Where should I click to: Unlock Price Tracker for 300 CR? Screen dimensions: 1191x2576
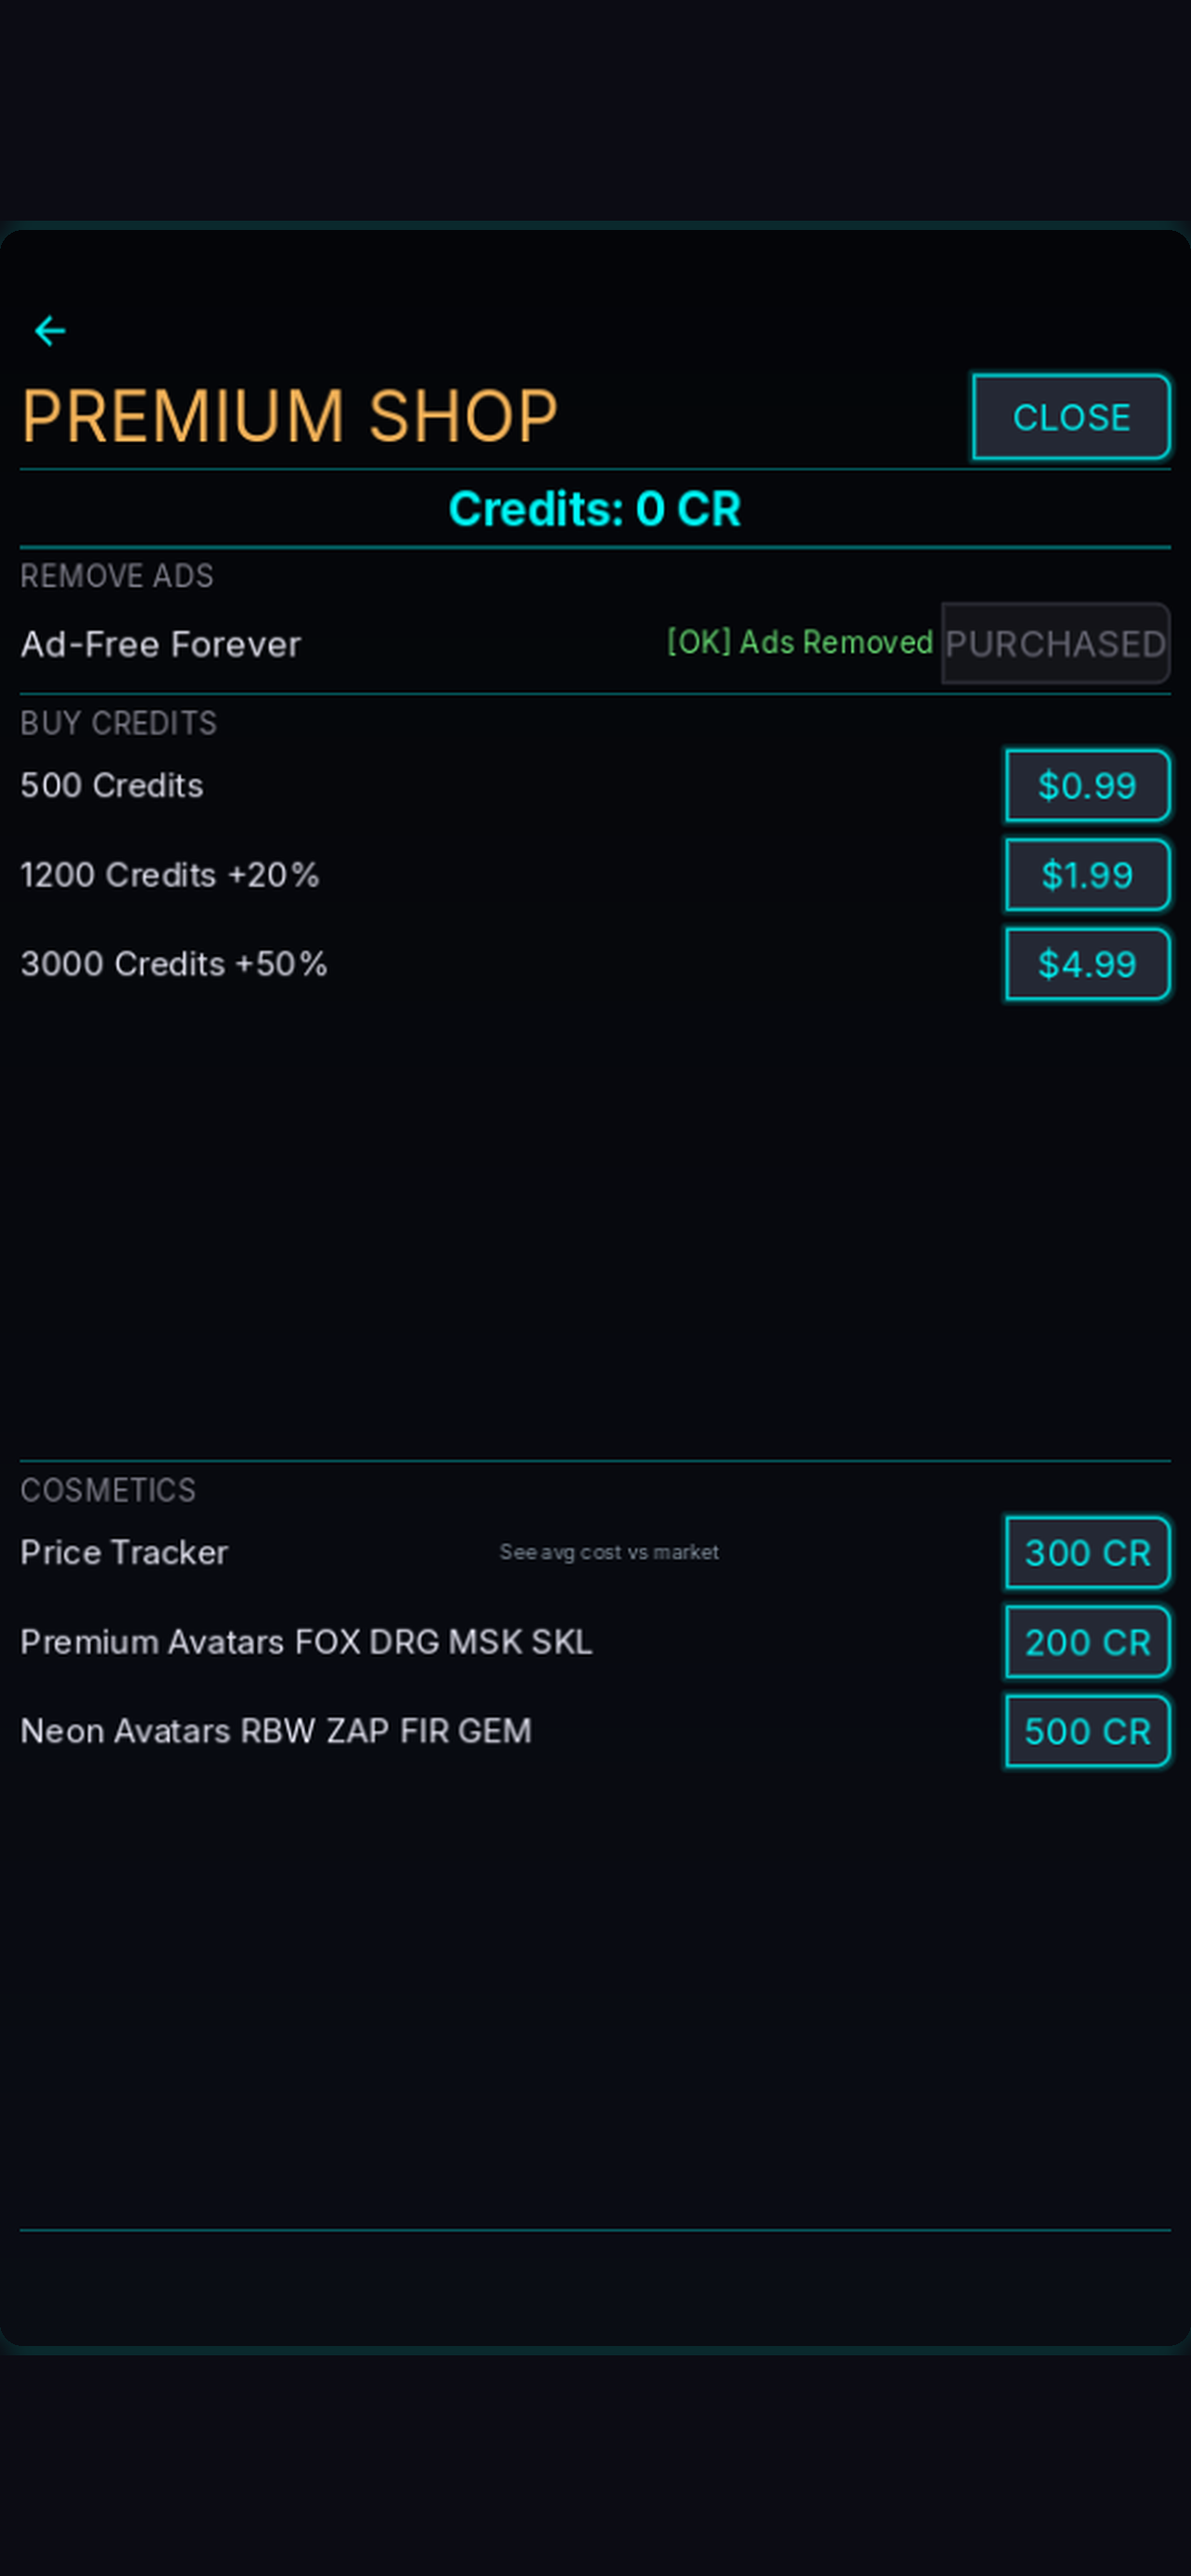1087,1552
